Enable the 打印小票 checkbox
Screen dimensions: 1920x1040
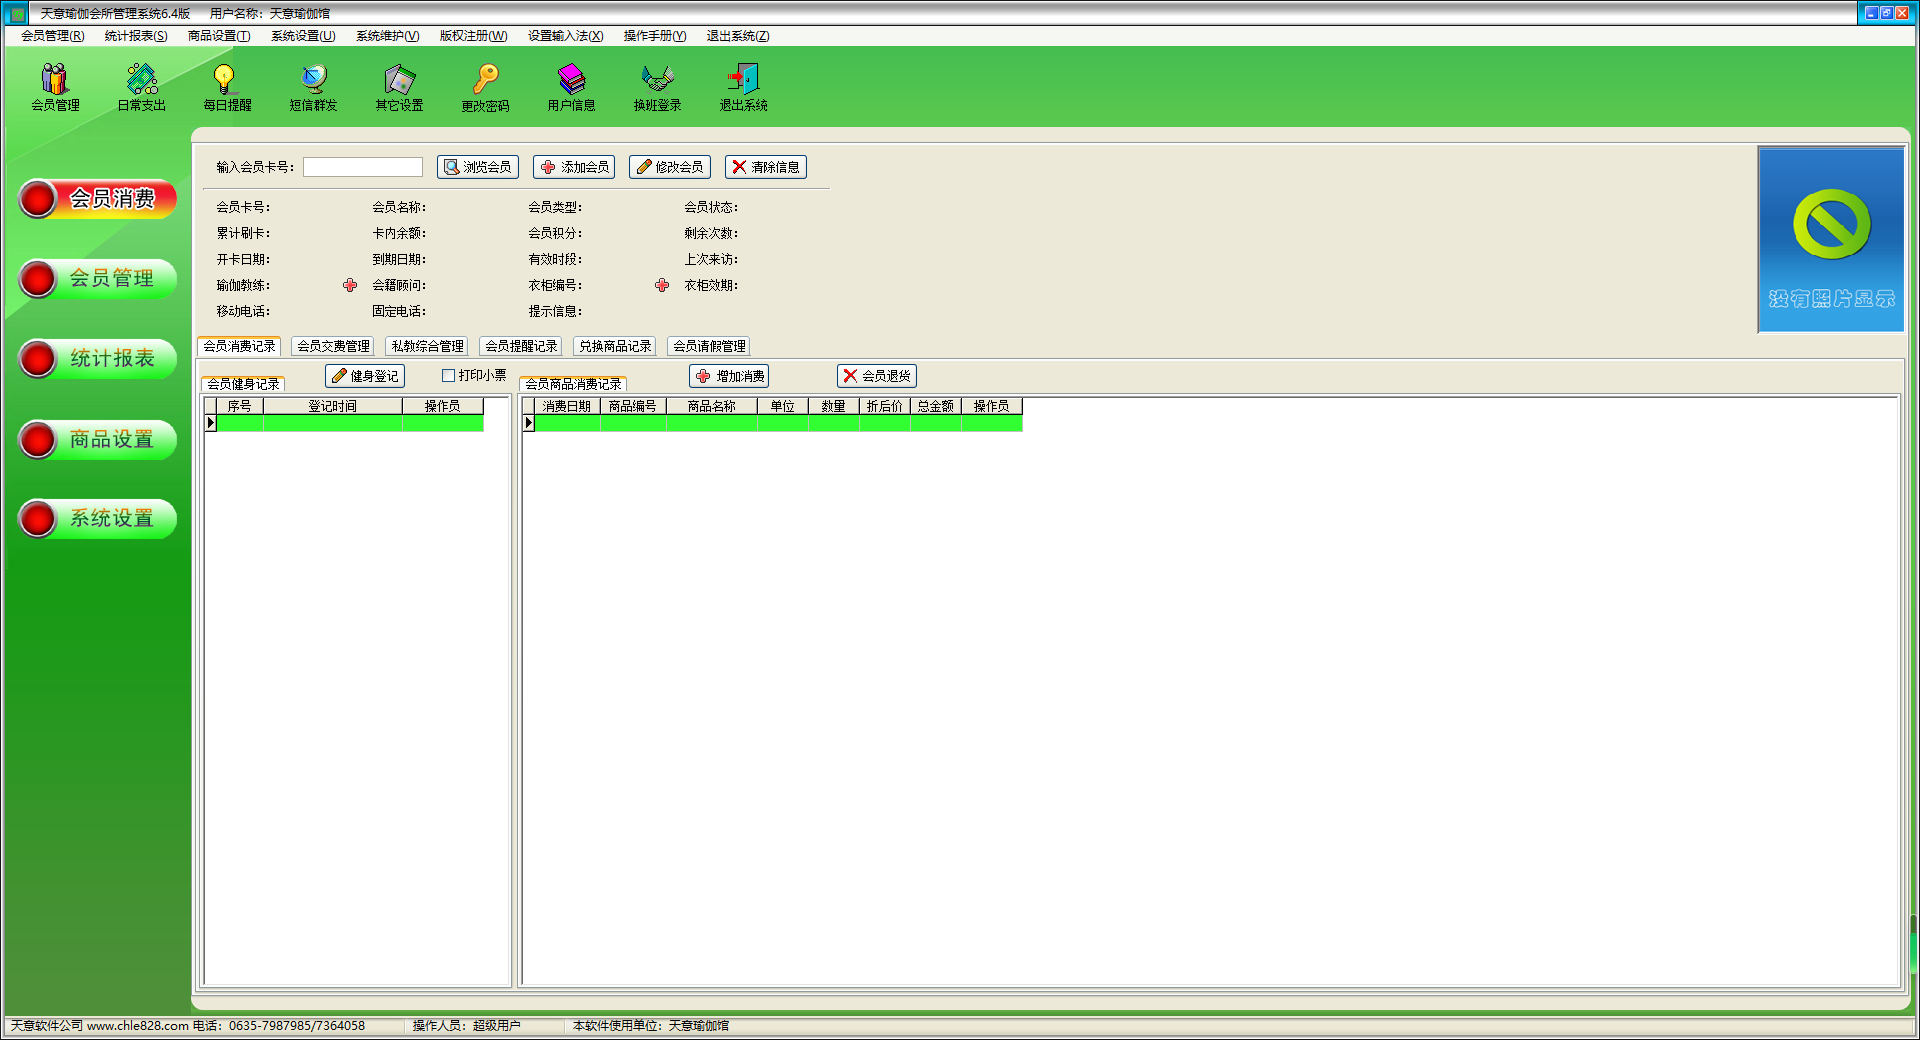click(x=449, y=376)
